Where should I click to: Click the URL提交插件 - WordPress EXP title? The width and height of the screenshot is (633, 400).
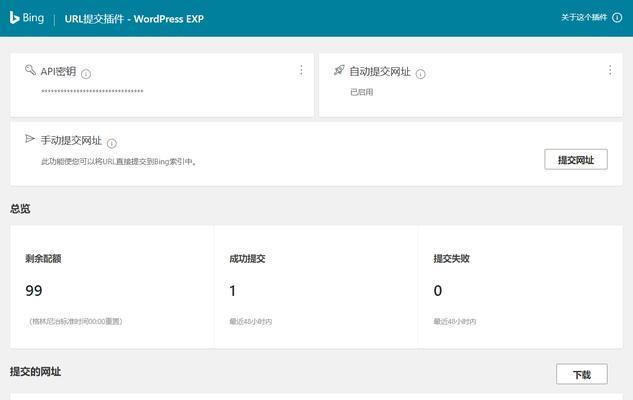point(134,19)
